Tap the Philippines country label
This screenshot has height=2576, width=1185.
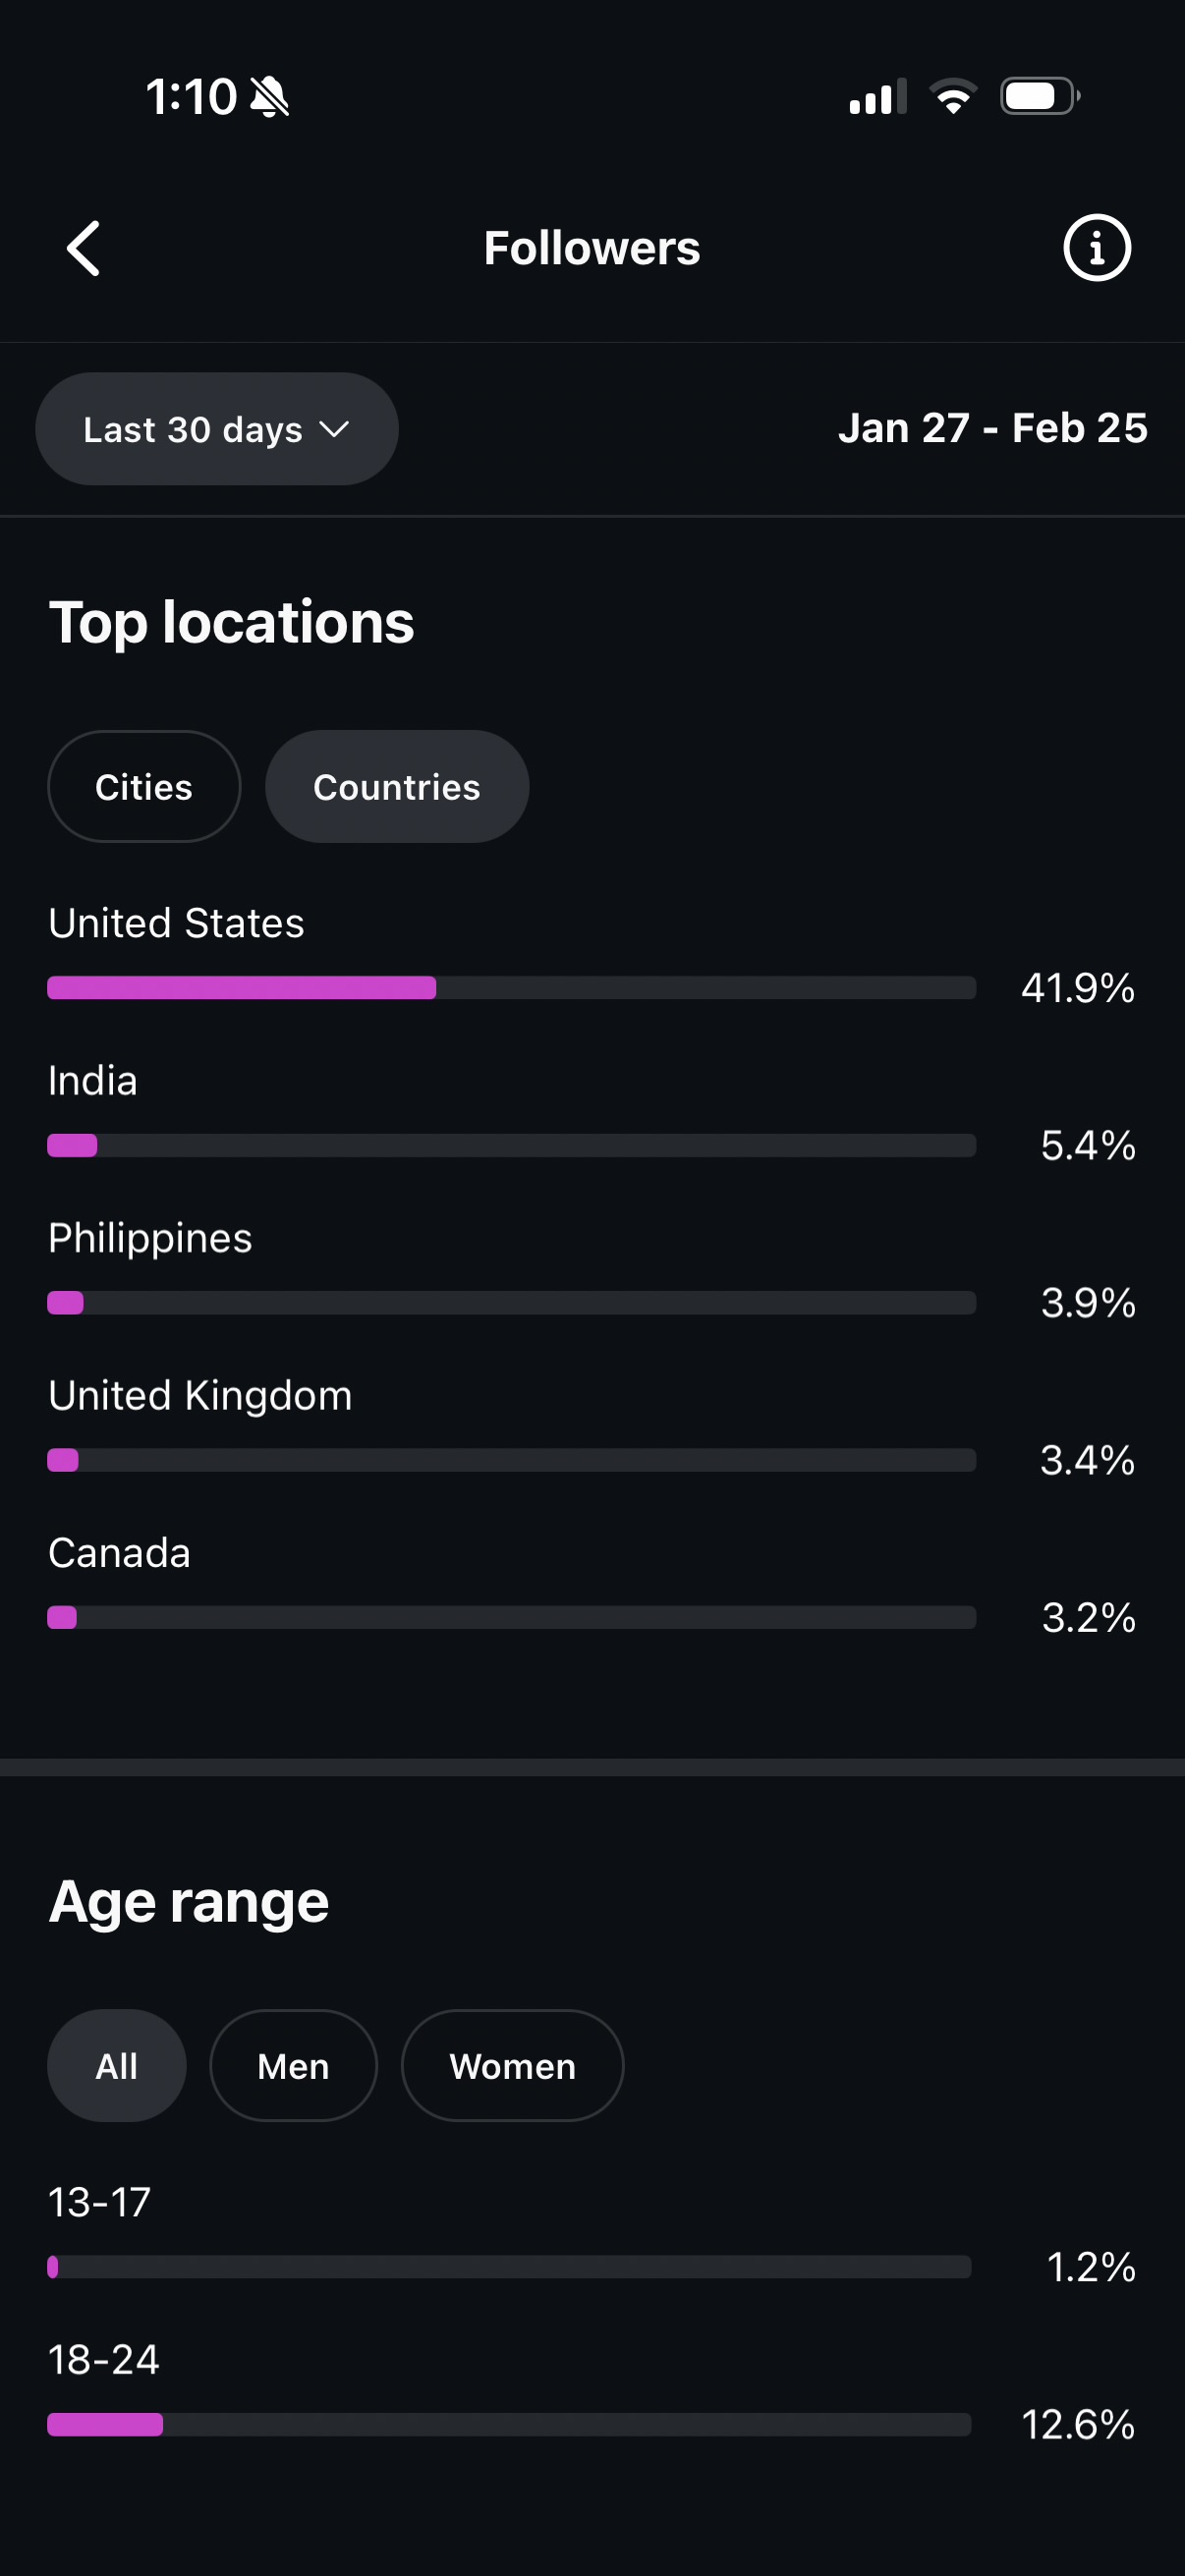[x=151, y=1238]
